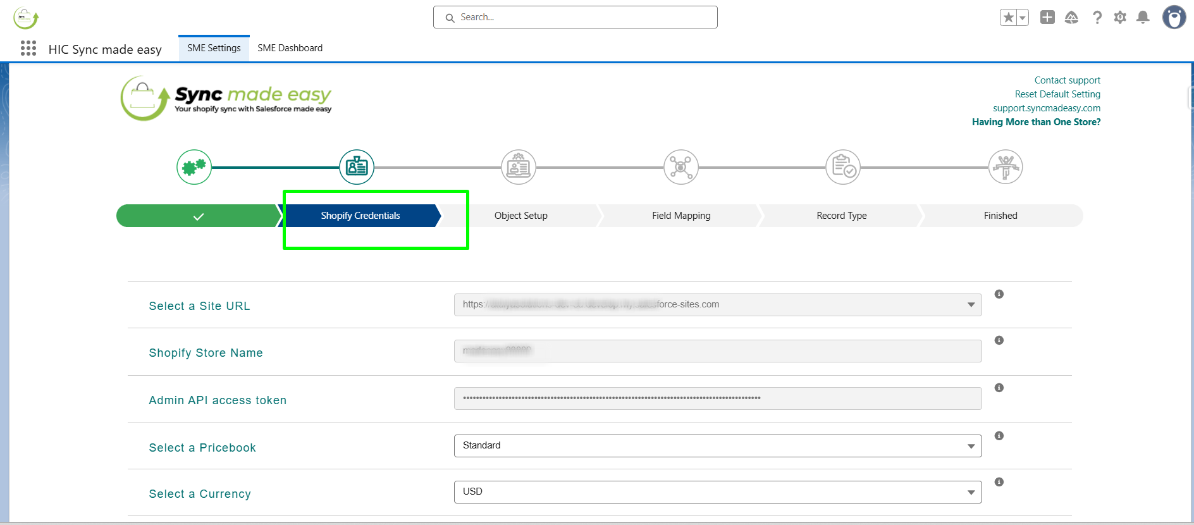The height and width of the screenshot is (525, 1194).
Task: Select the Shopify Credentials step
Action: [362, 216]
